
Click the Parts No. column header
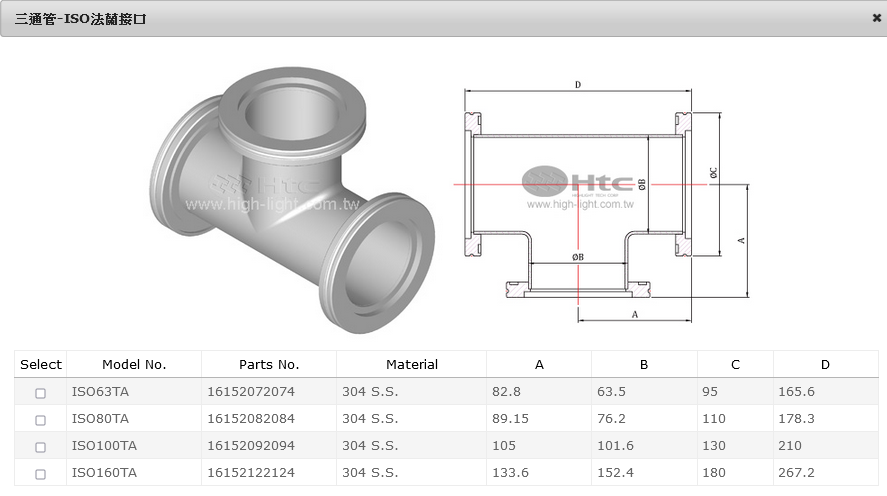pyautogui.click(x=269, y=365)
